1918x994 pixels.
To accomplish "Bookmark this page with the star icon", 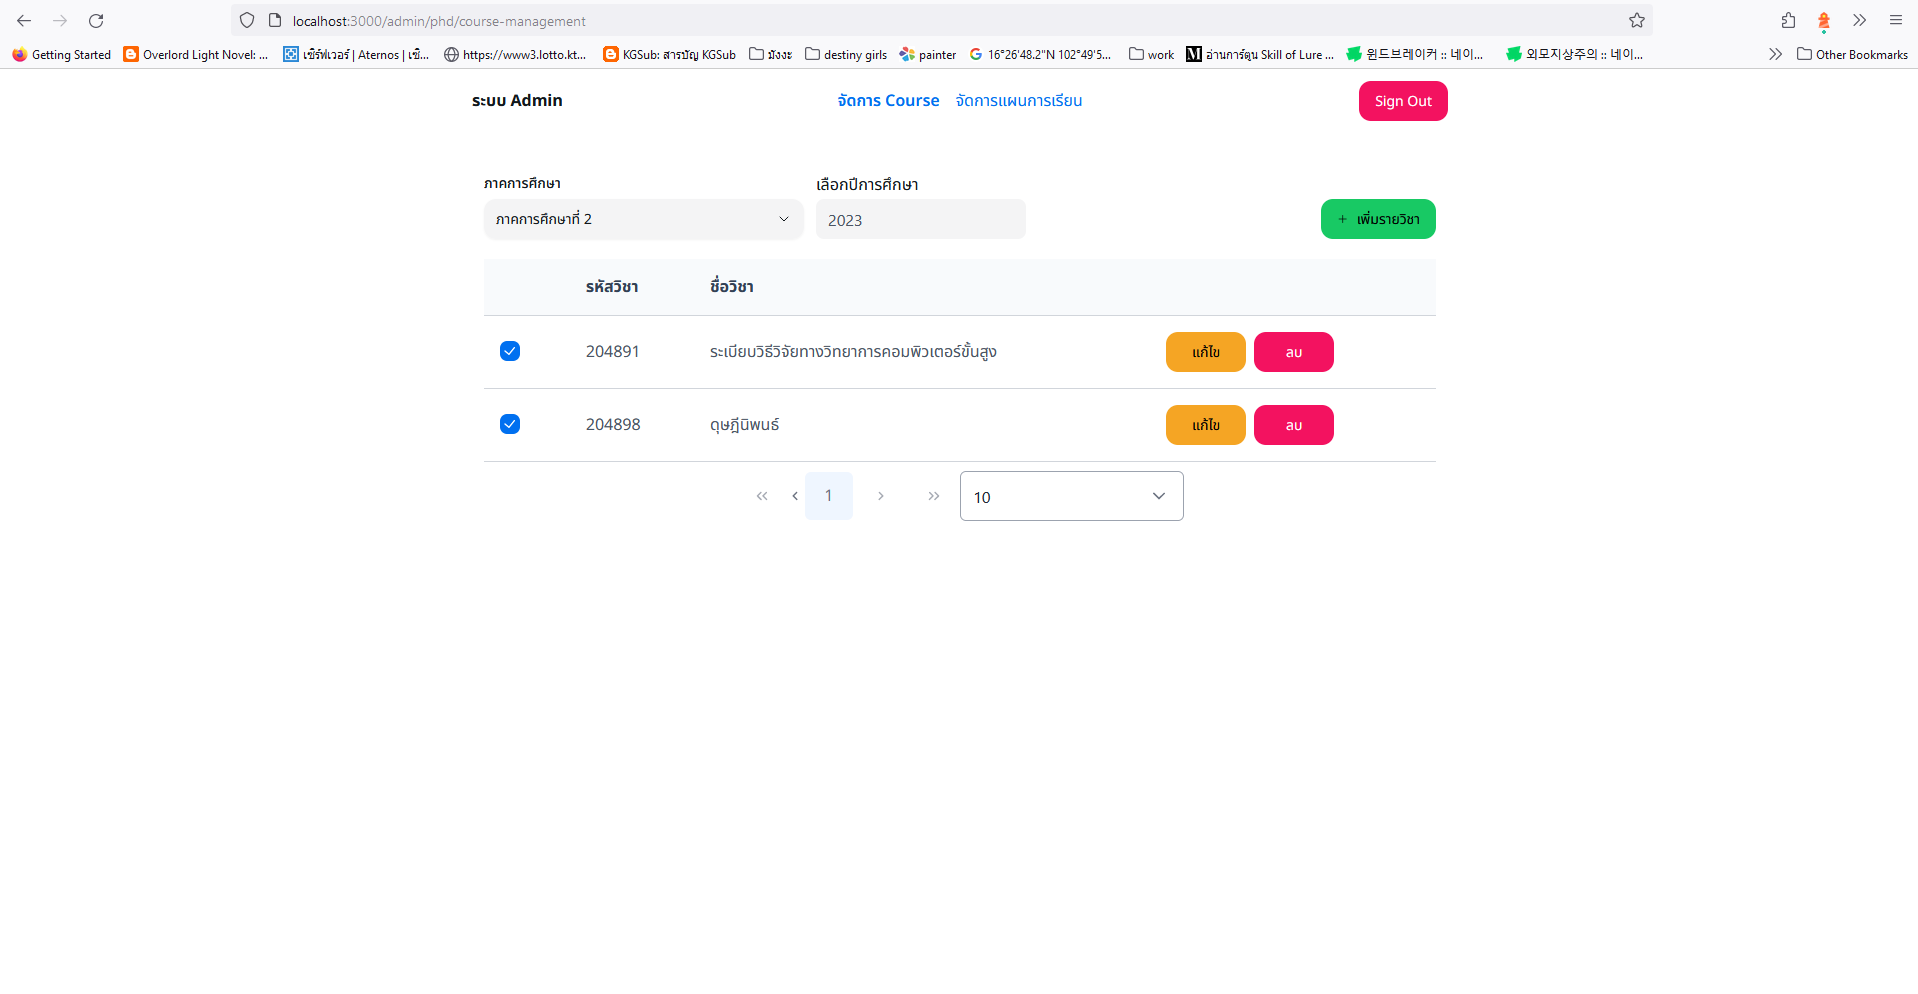I will 1637,20.
